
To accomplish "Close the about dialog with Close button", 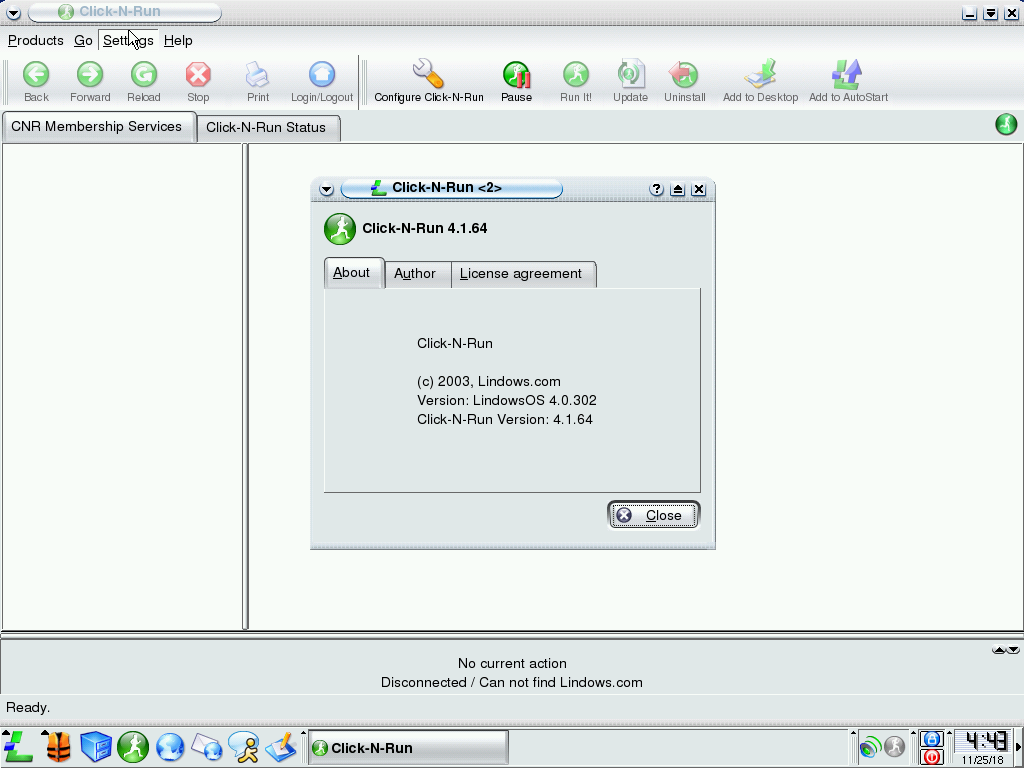I will pos(653,515).
